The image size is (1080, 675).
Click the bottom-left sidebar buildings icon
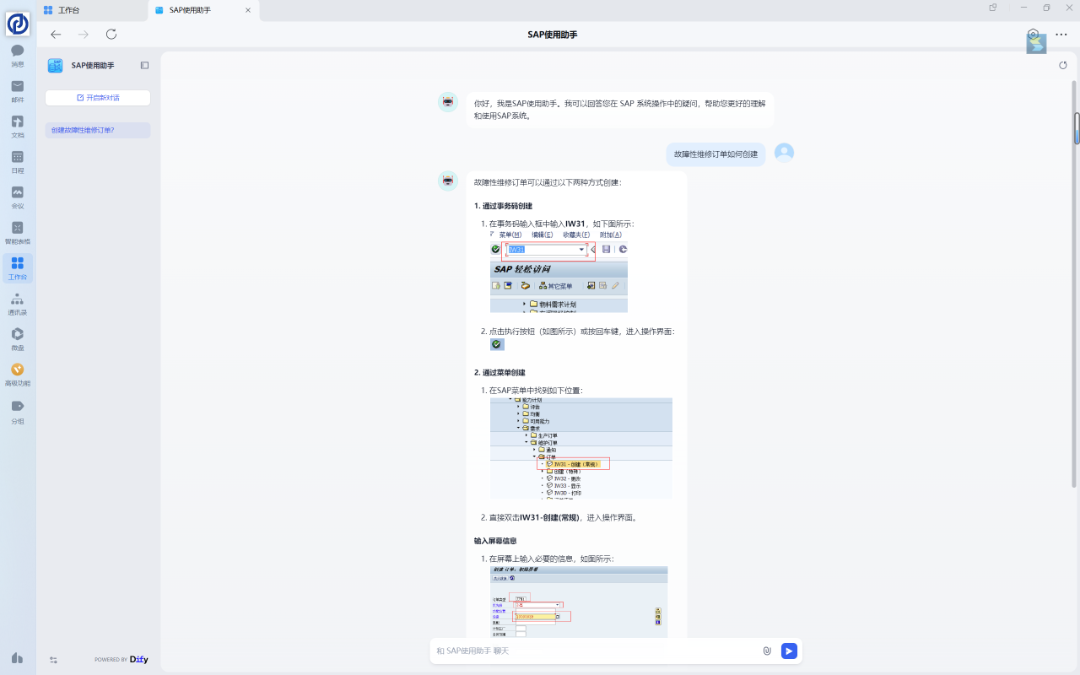(x=17, y=658)
